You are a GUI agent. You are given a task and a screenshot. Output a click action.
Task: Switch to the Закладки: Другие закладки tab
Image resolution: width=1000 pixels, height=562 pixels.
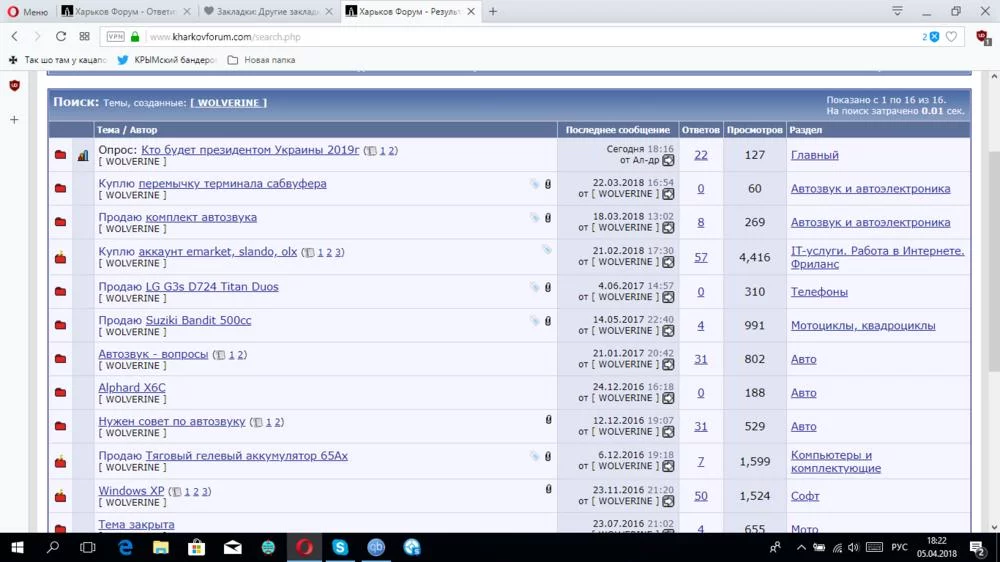[x=268, y=11]
